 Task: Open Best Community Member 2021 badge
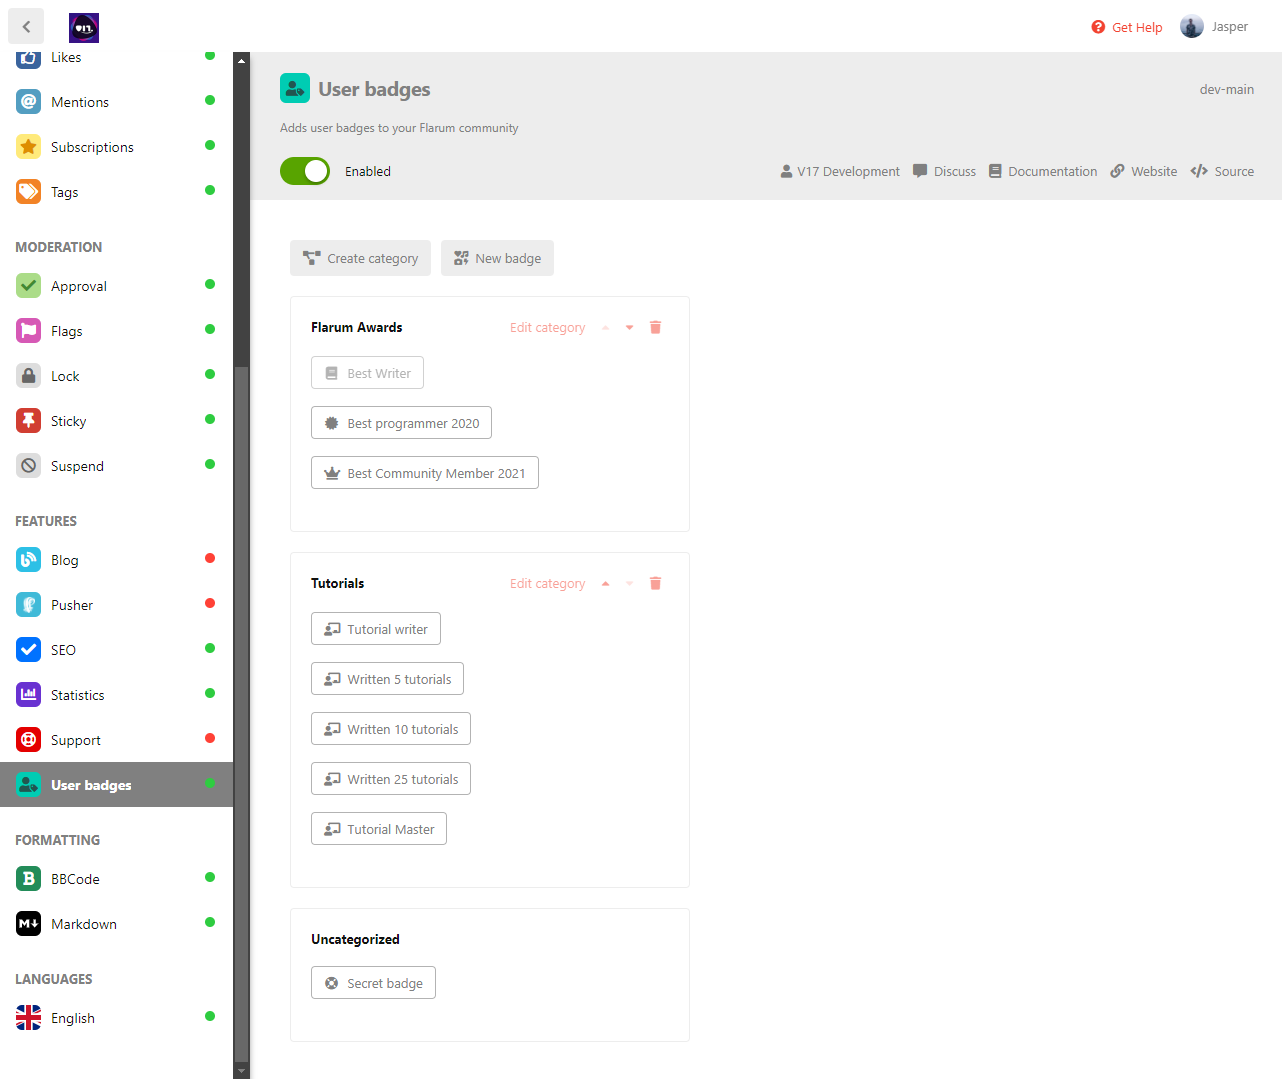425,473
